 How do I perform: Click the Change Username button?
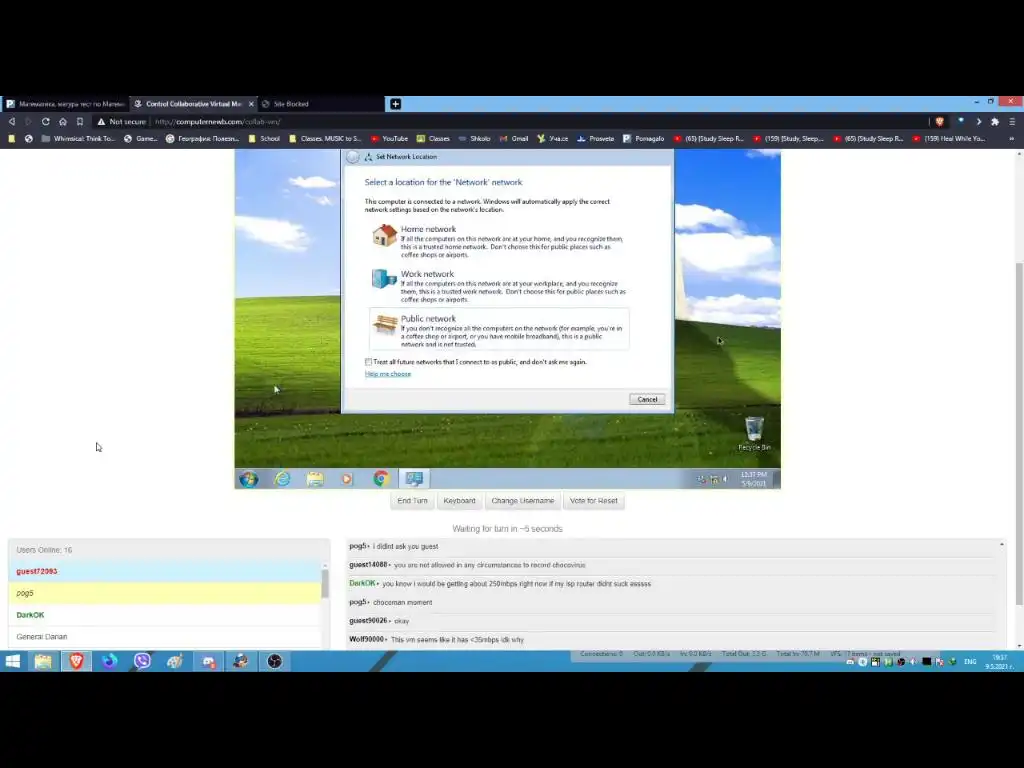point(522,501)
